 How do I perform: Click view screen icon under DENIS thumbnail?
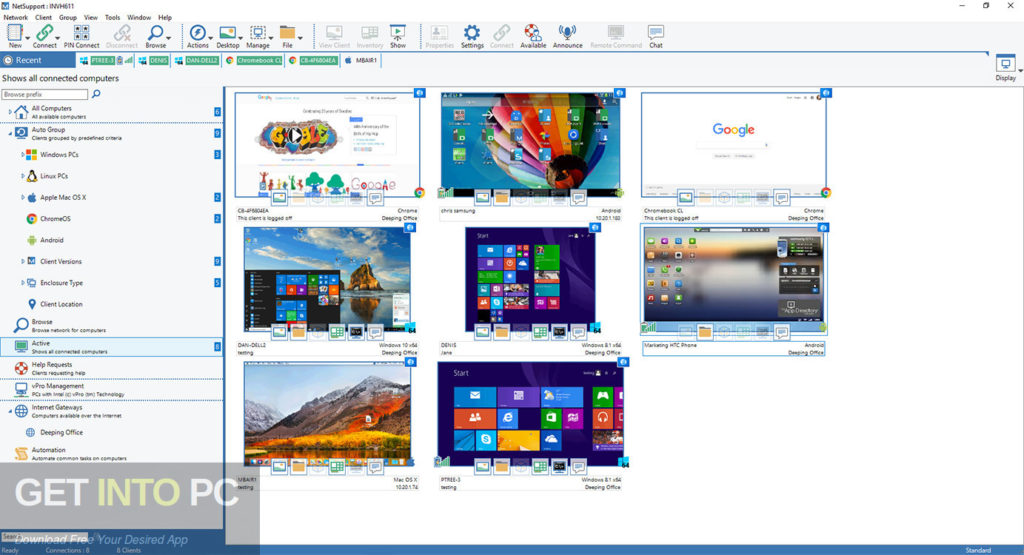point(483,332)
